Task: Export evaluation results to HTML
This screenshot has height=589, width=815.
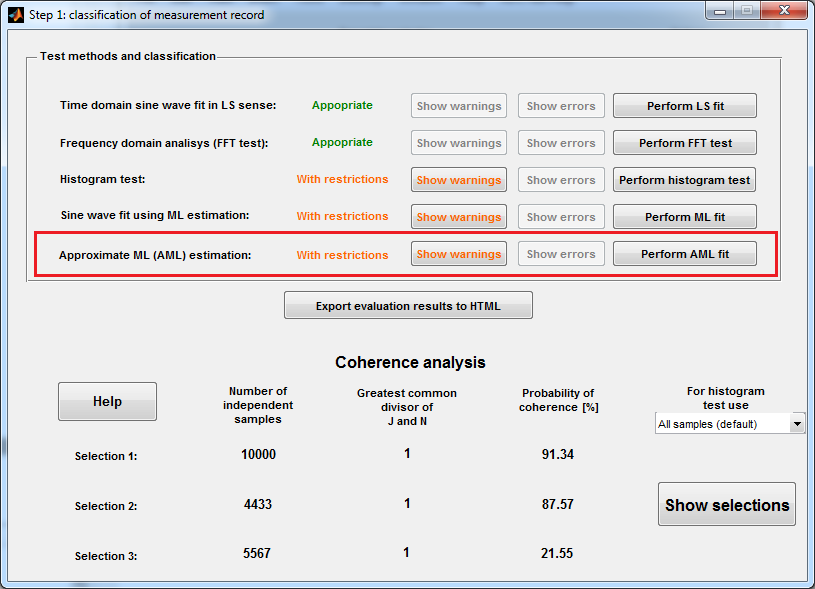Action: (408, 305)
